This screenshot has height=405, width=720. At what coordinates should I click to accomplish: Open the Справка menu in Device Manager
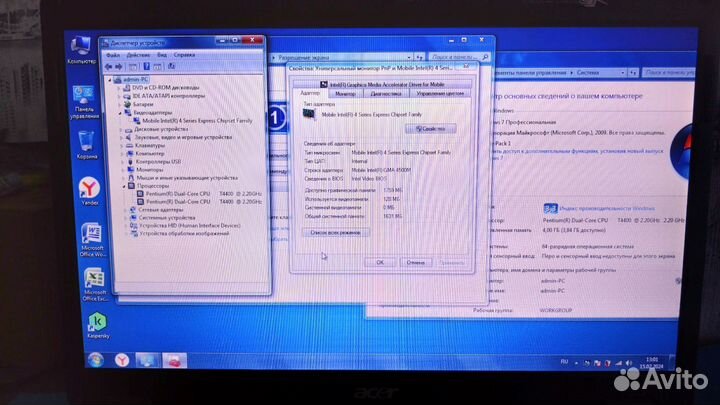coord(184,55)
